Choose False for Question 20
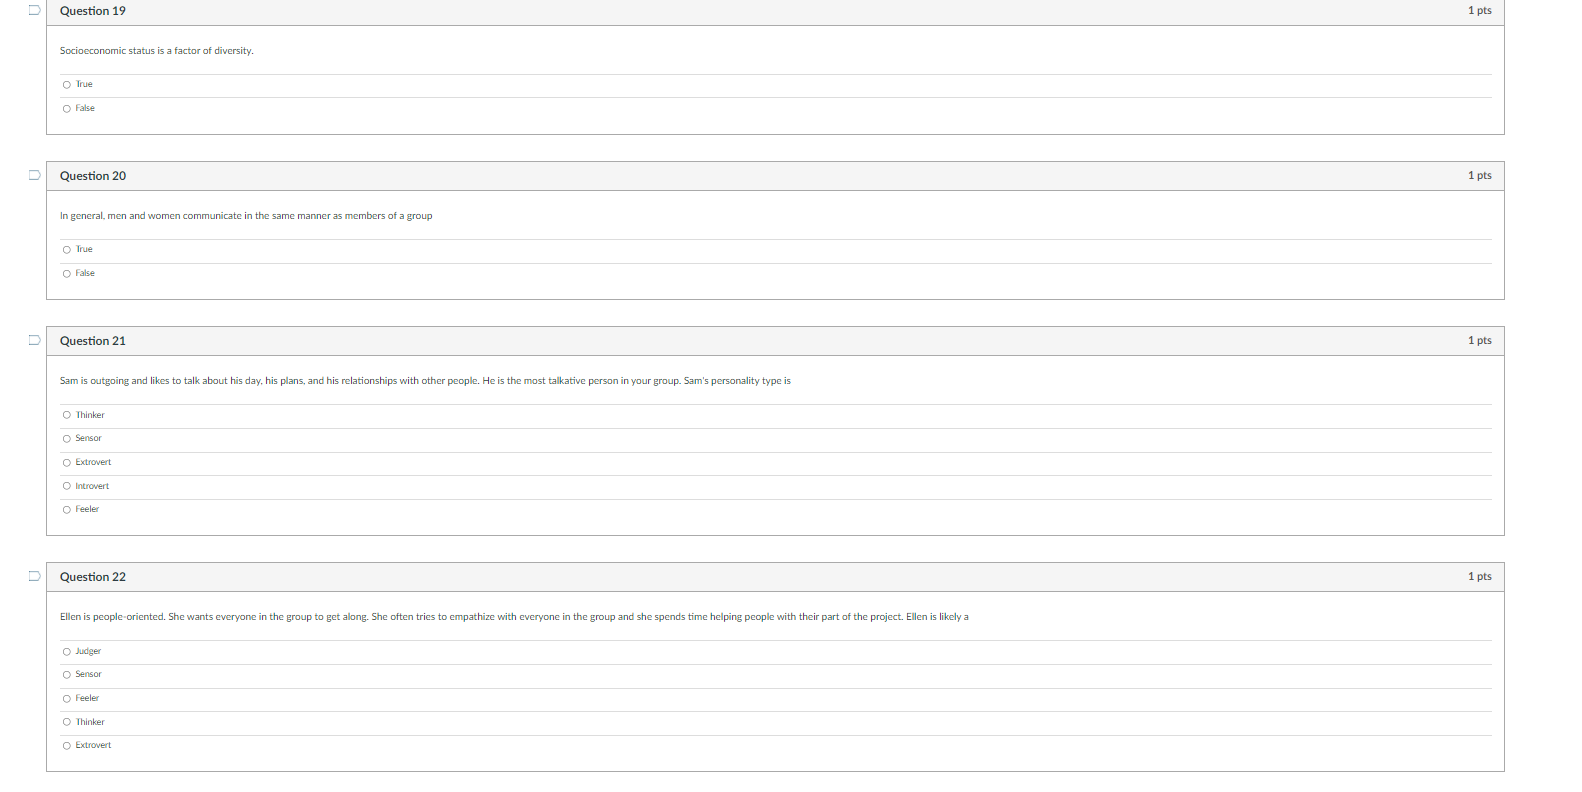Screen dimensions: 1582x792 67,274
